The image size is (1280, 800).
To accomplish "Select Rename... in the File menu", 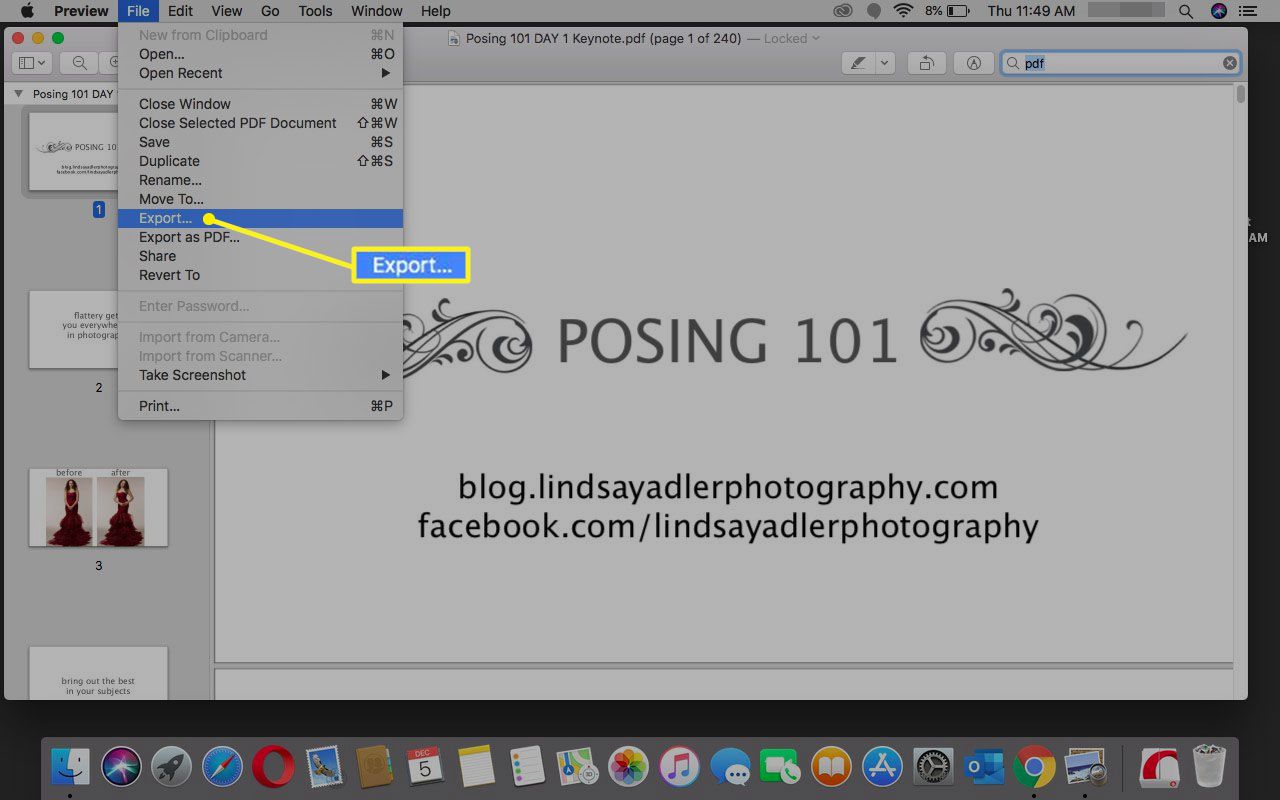I will (x=260, y=180).
